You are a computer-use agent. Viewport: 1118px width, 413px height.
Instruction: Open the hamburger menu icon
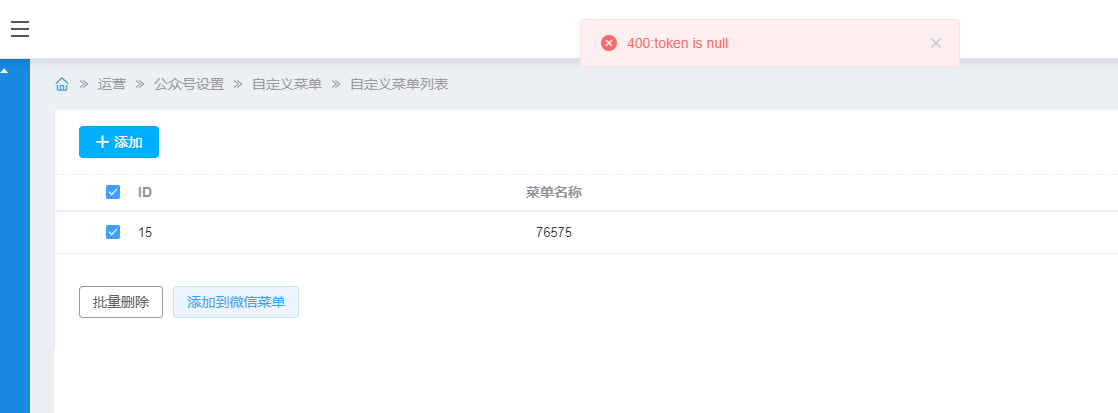click(20, 29)
